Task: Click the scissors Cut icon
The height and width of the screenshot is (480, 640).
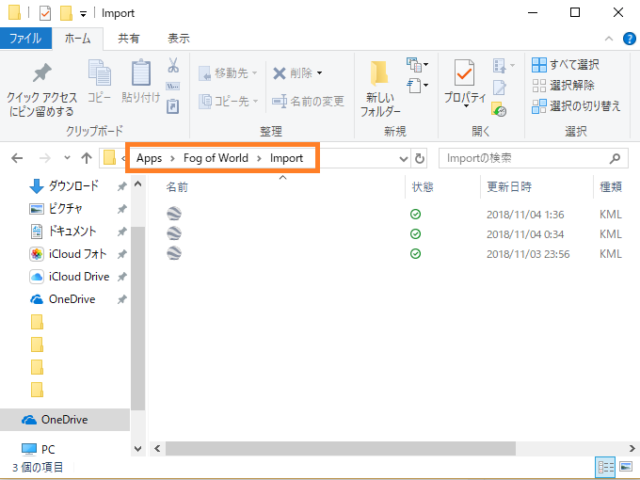Action: 173,66
